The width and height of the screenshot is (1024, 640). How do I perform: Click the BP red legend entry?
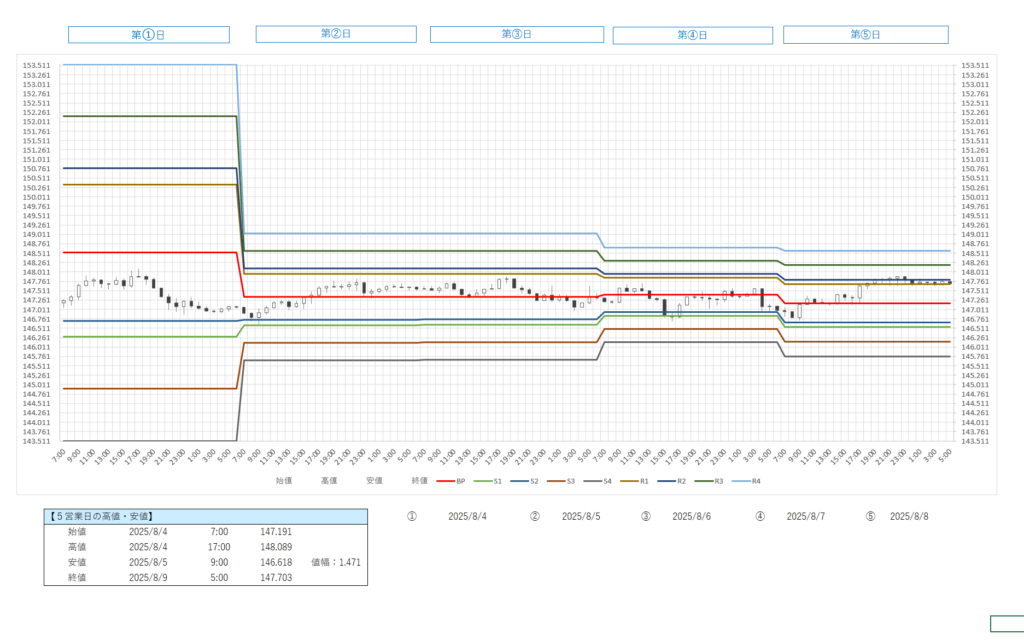coord(452,481)
